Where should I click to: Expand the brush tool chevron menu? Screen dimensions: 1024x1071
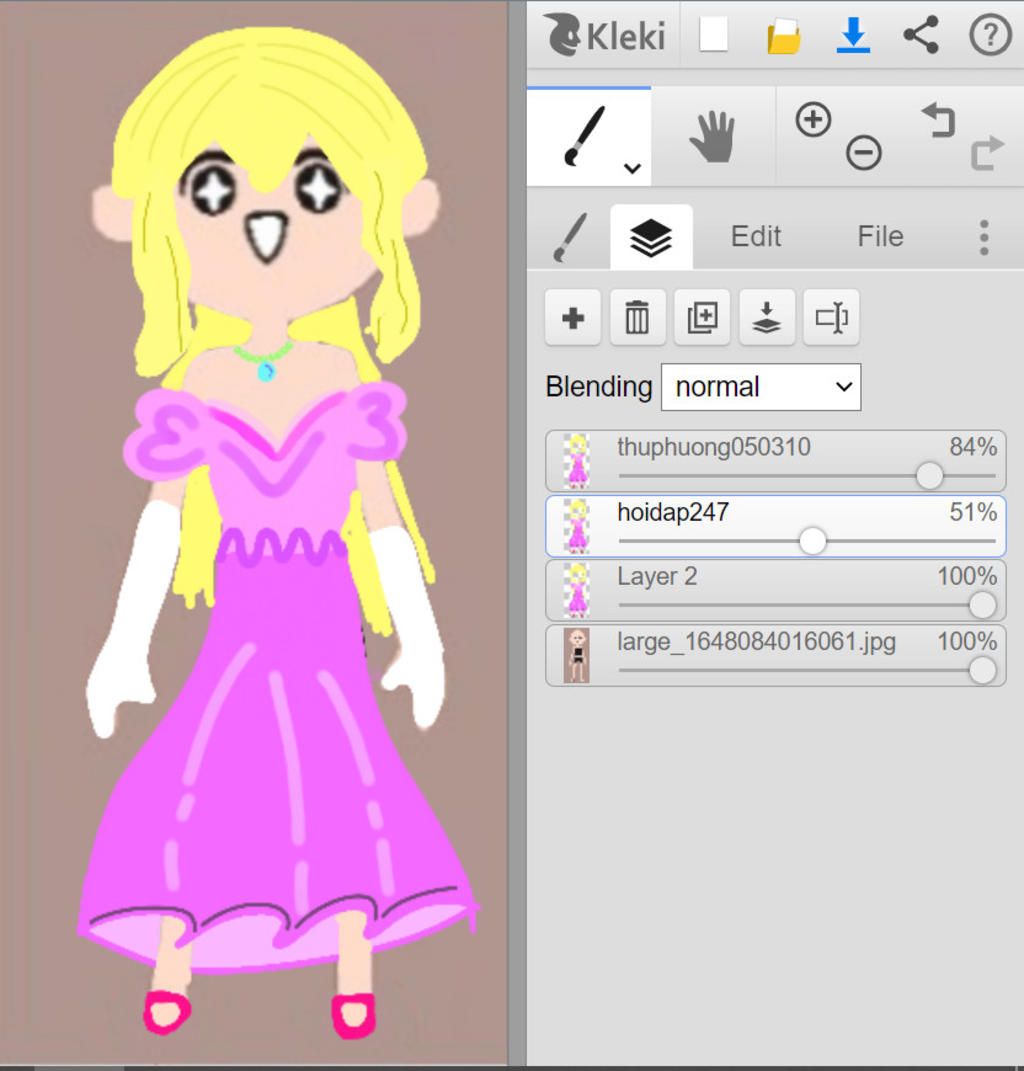click(x=633, y=168)
